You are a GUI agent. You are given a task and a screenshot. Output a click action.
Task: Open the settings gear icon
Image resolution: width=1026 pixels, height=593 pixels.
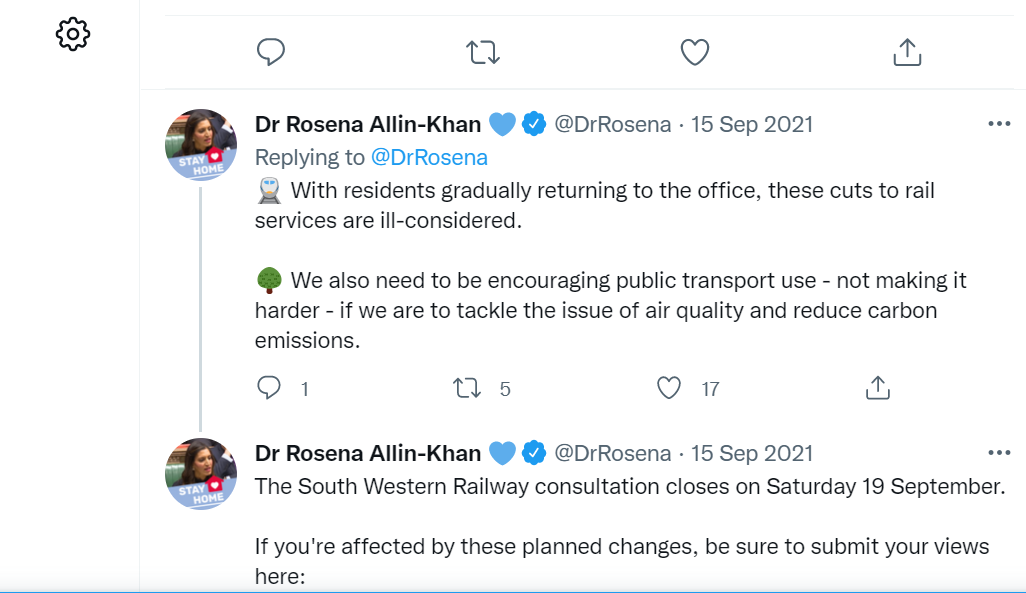[x=73, y=35]
